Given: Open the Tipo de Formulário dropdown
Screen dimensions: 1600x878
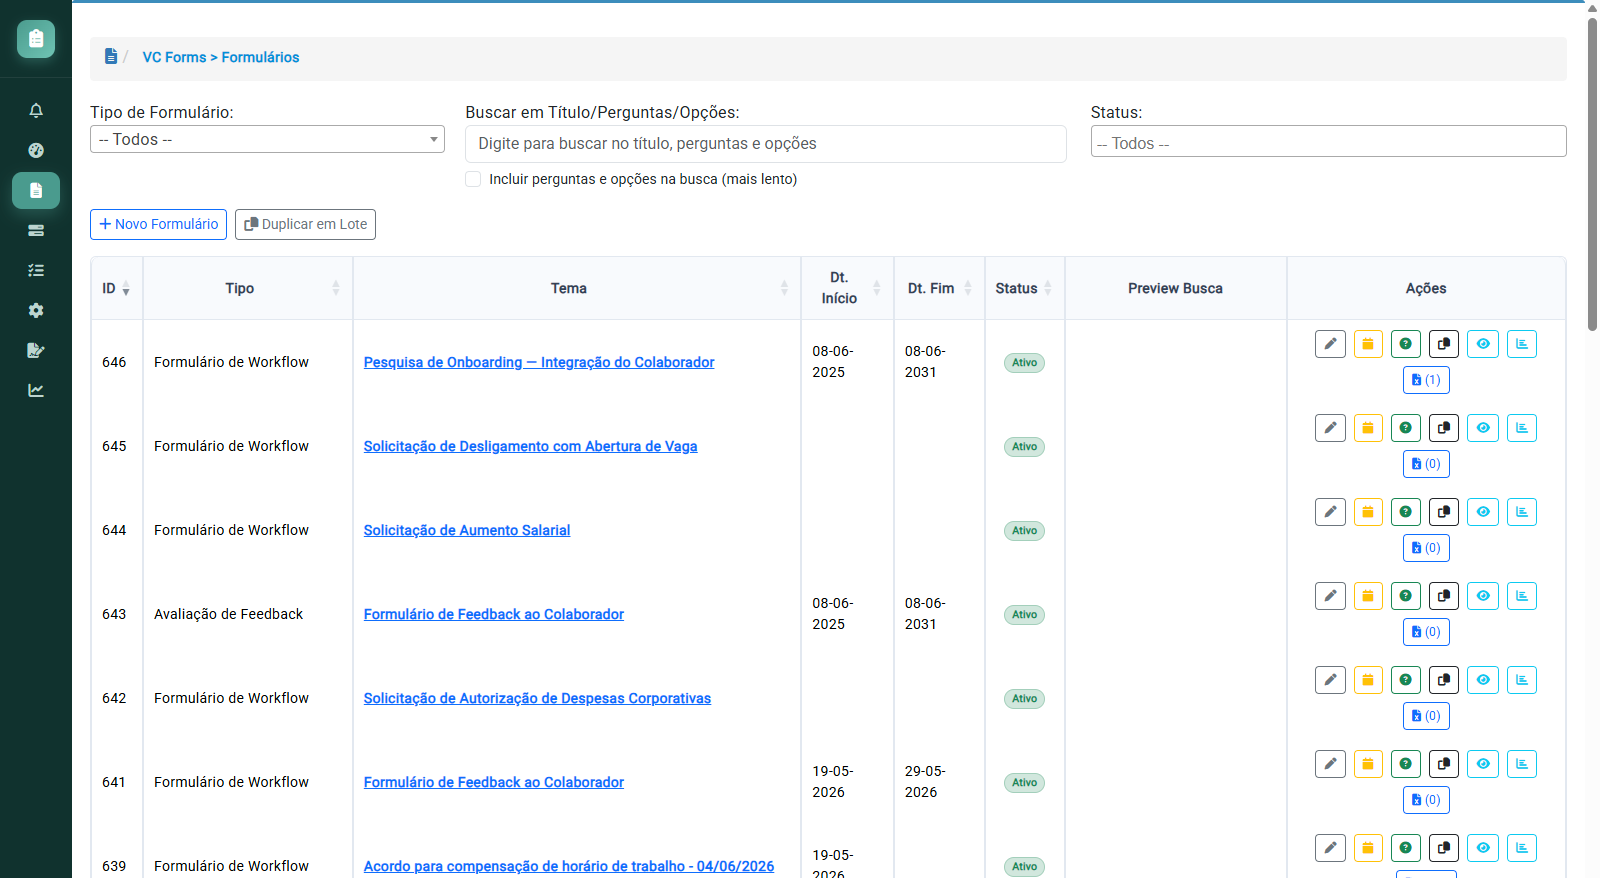Looking at the screenshot, I should click(x=267, y=139).
